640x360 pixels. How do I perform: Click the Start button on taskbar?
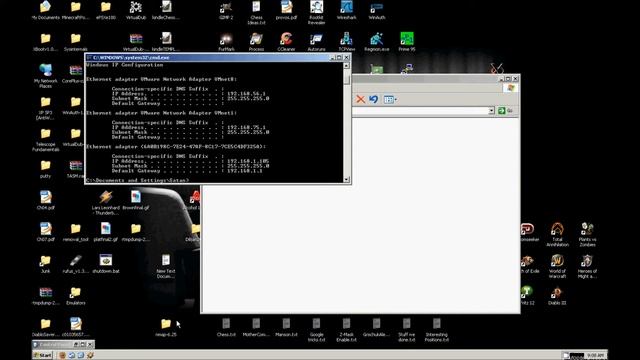(43, 356)
